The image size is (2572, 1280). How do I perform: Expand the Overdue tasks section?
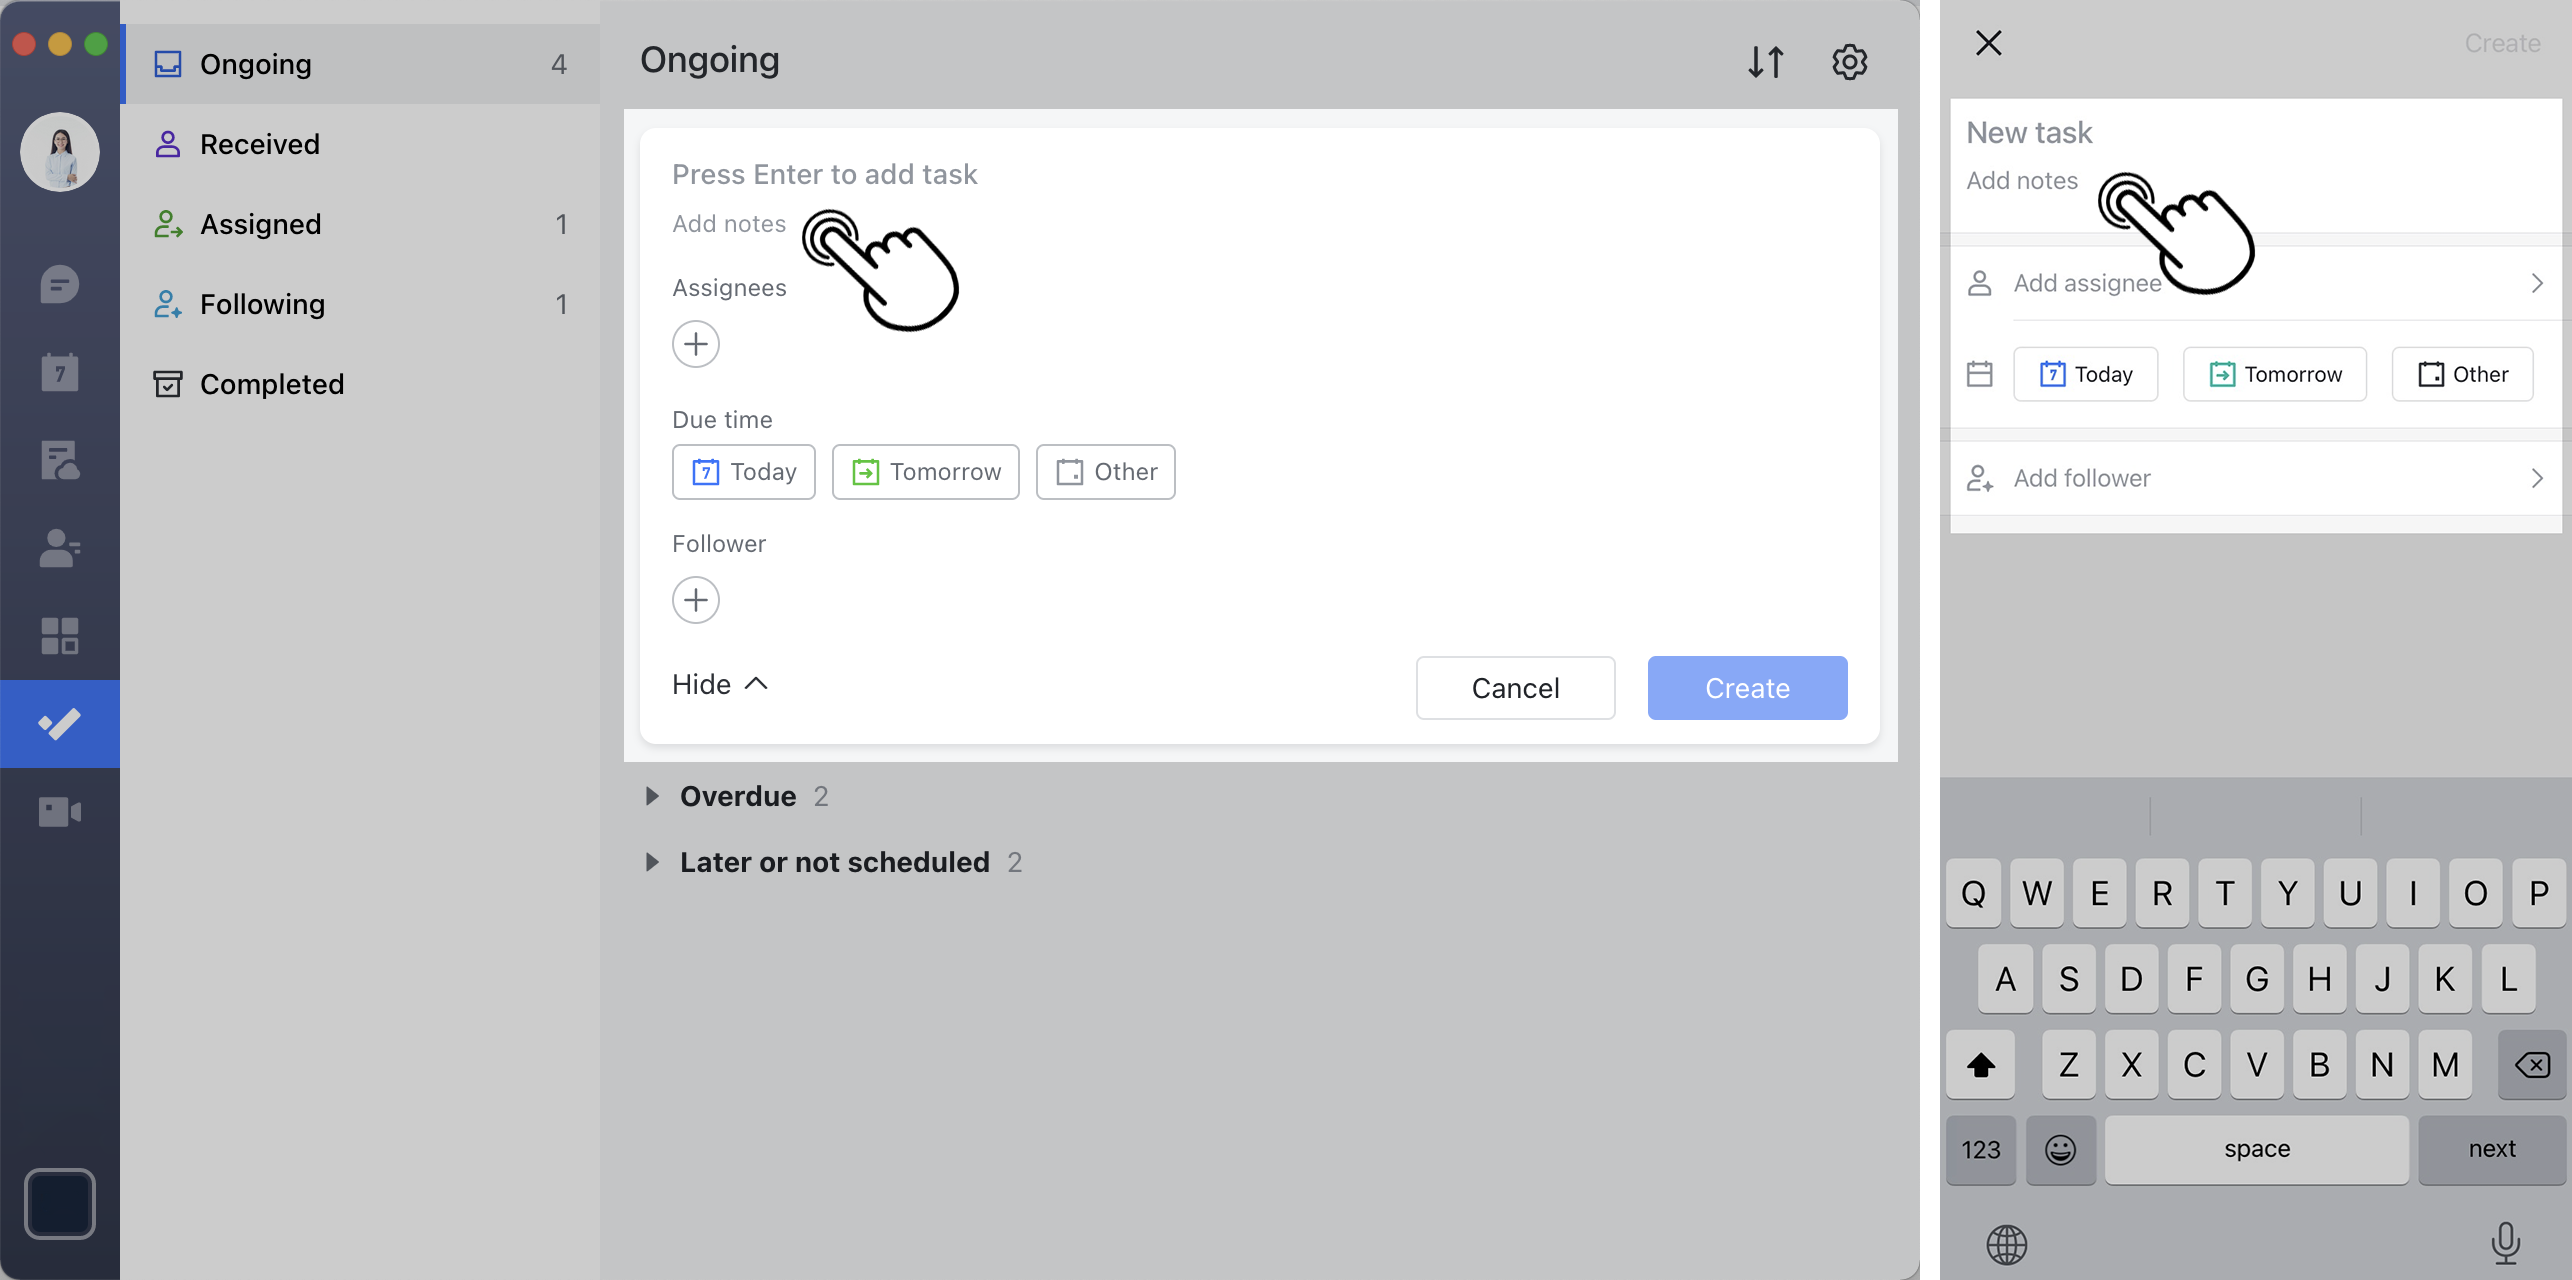pyautogui.click(x=654, y=796)
